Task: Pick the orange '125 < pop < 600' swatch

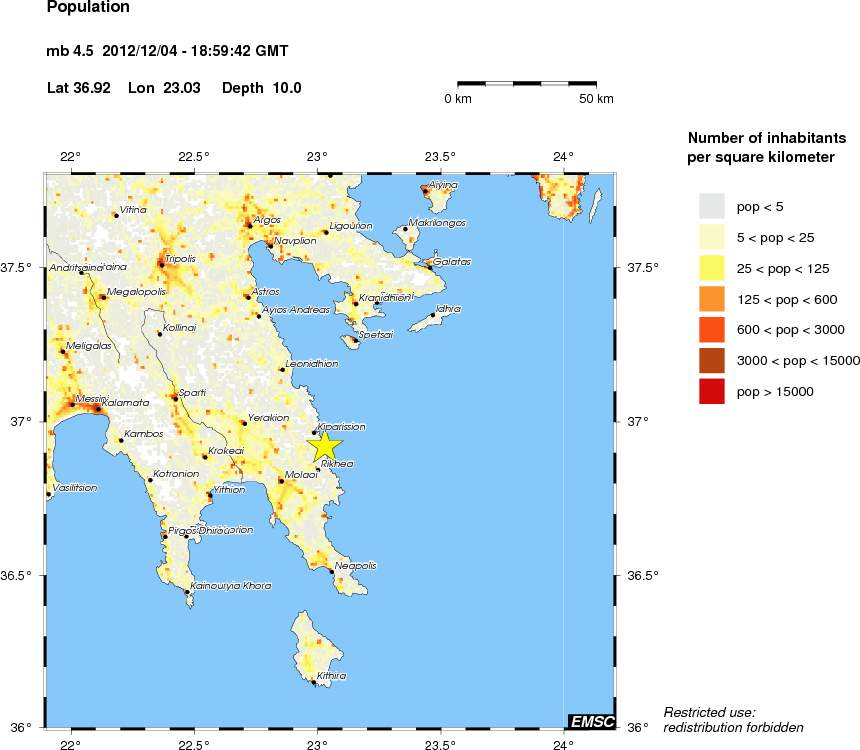Action: [711, 299]
